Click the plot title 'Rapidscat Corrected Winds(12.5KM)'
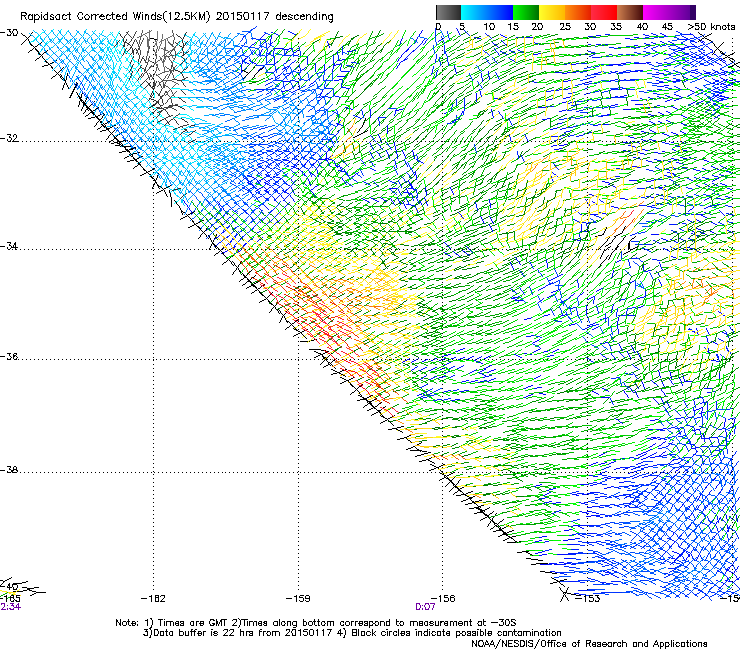Viewport: 740px width, 650px height. [115, 17]
